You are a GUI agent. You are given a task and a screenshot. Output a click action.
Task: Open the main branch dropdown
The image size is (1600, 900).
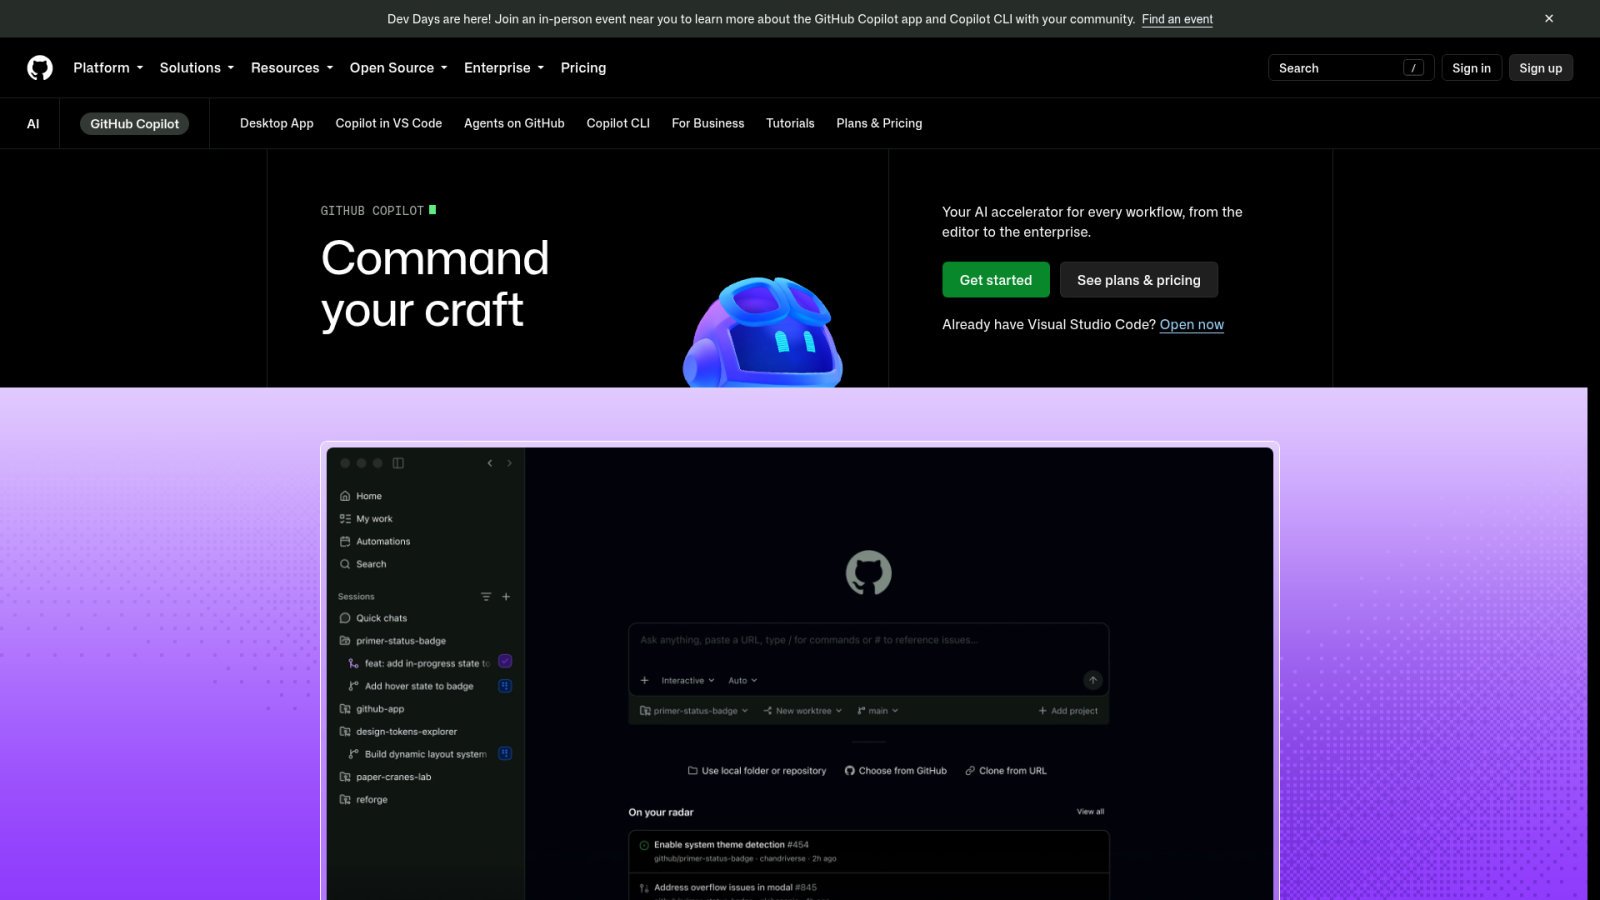tap(877, 711)
